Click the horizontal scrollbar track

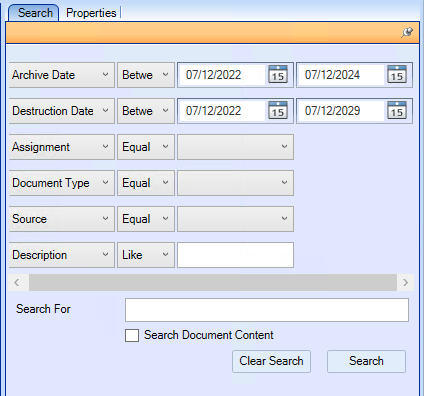[213, 283]
